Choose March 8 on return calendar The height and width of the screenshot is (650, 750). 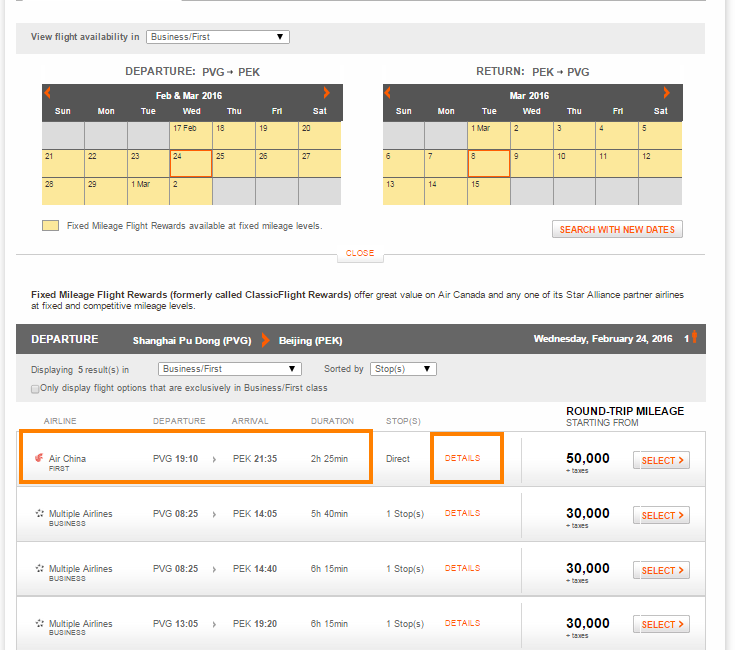pyautogui.click(x=488, y=163)
